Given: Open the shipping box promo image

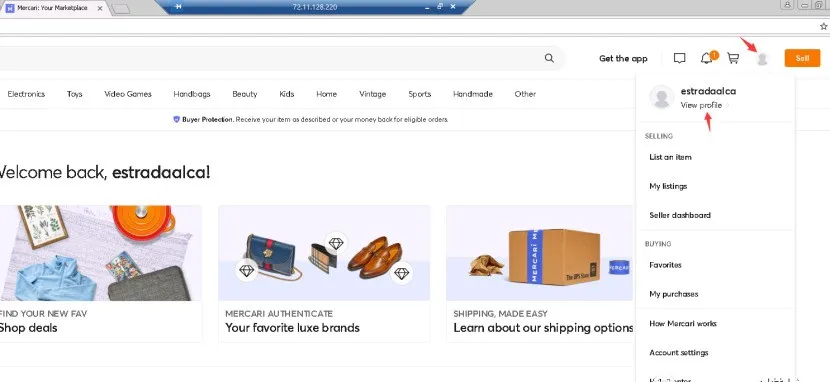Looking at the screenshot, I should tap(540, 253).
